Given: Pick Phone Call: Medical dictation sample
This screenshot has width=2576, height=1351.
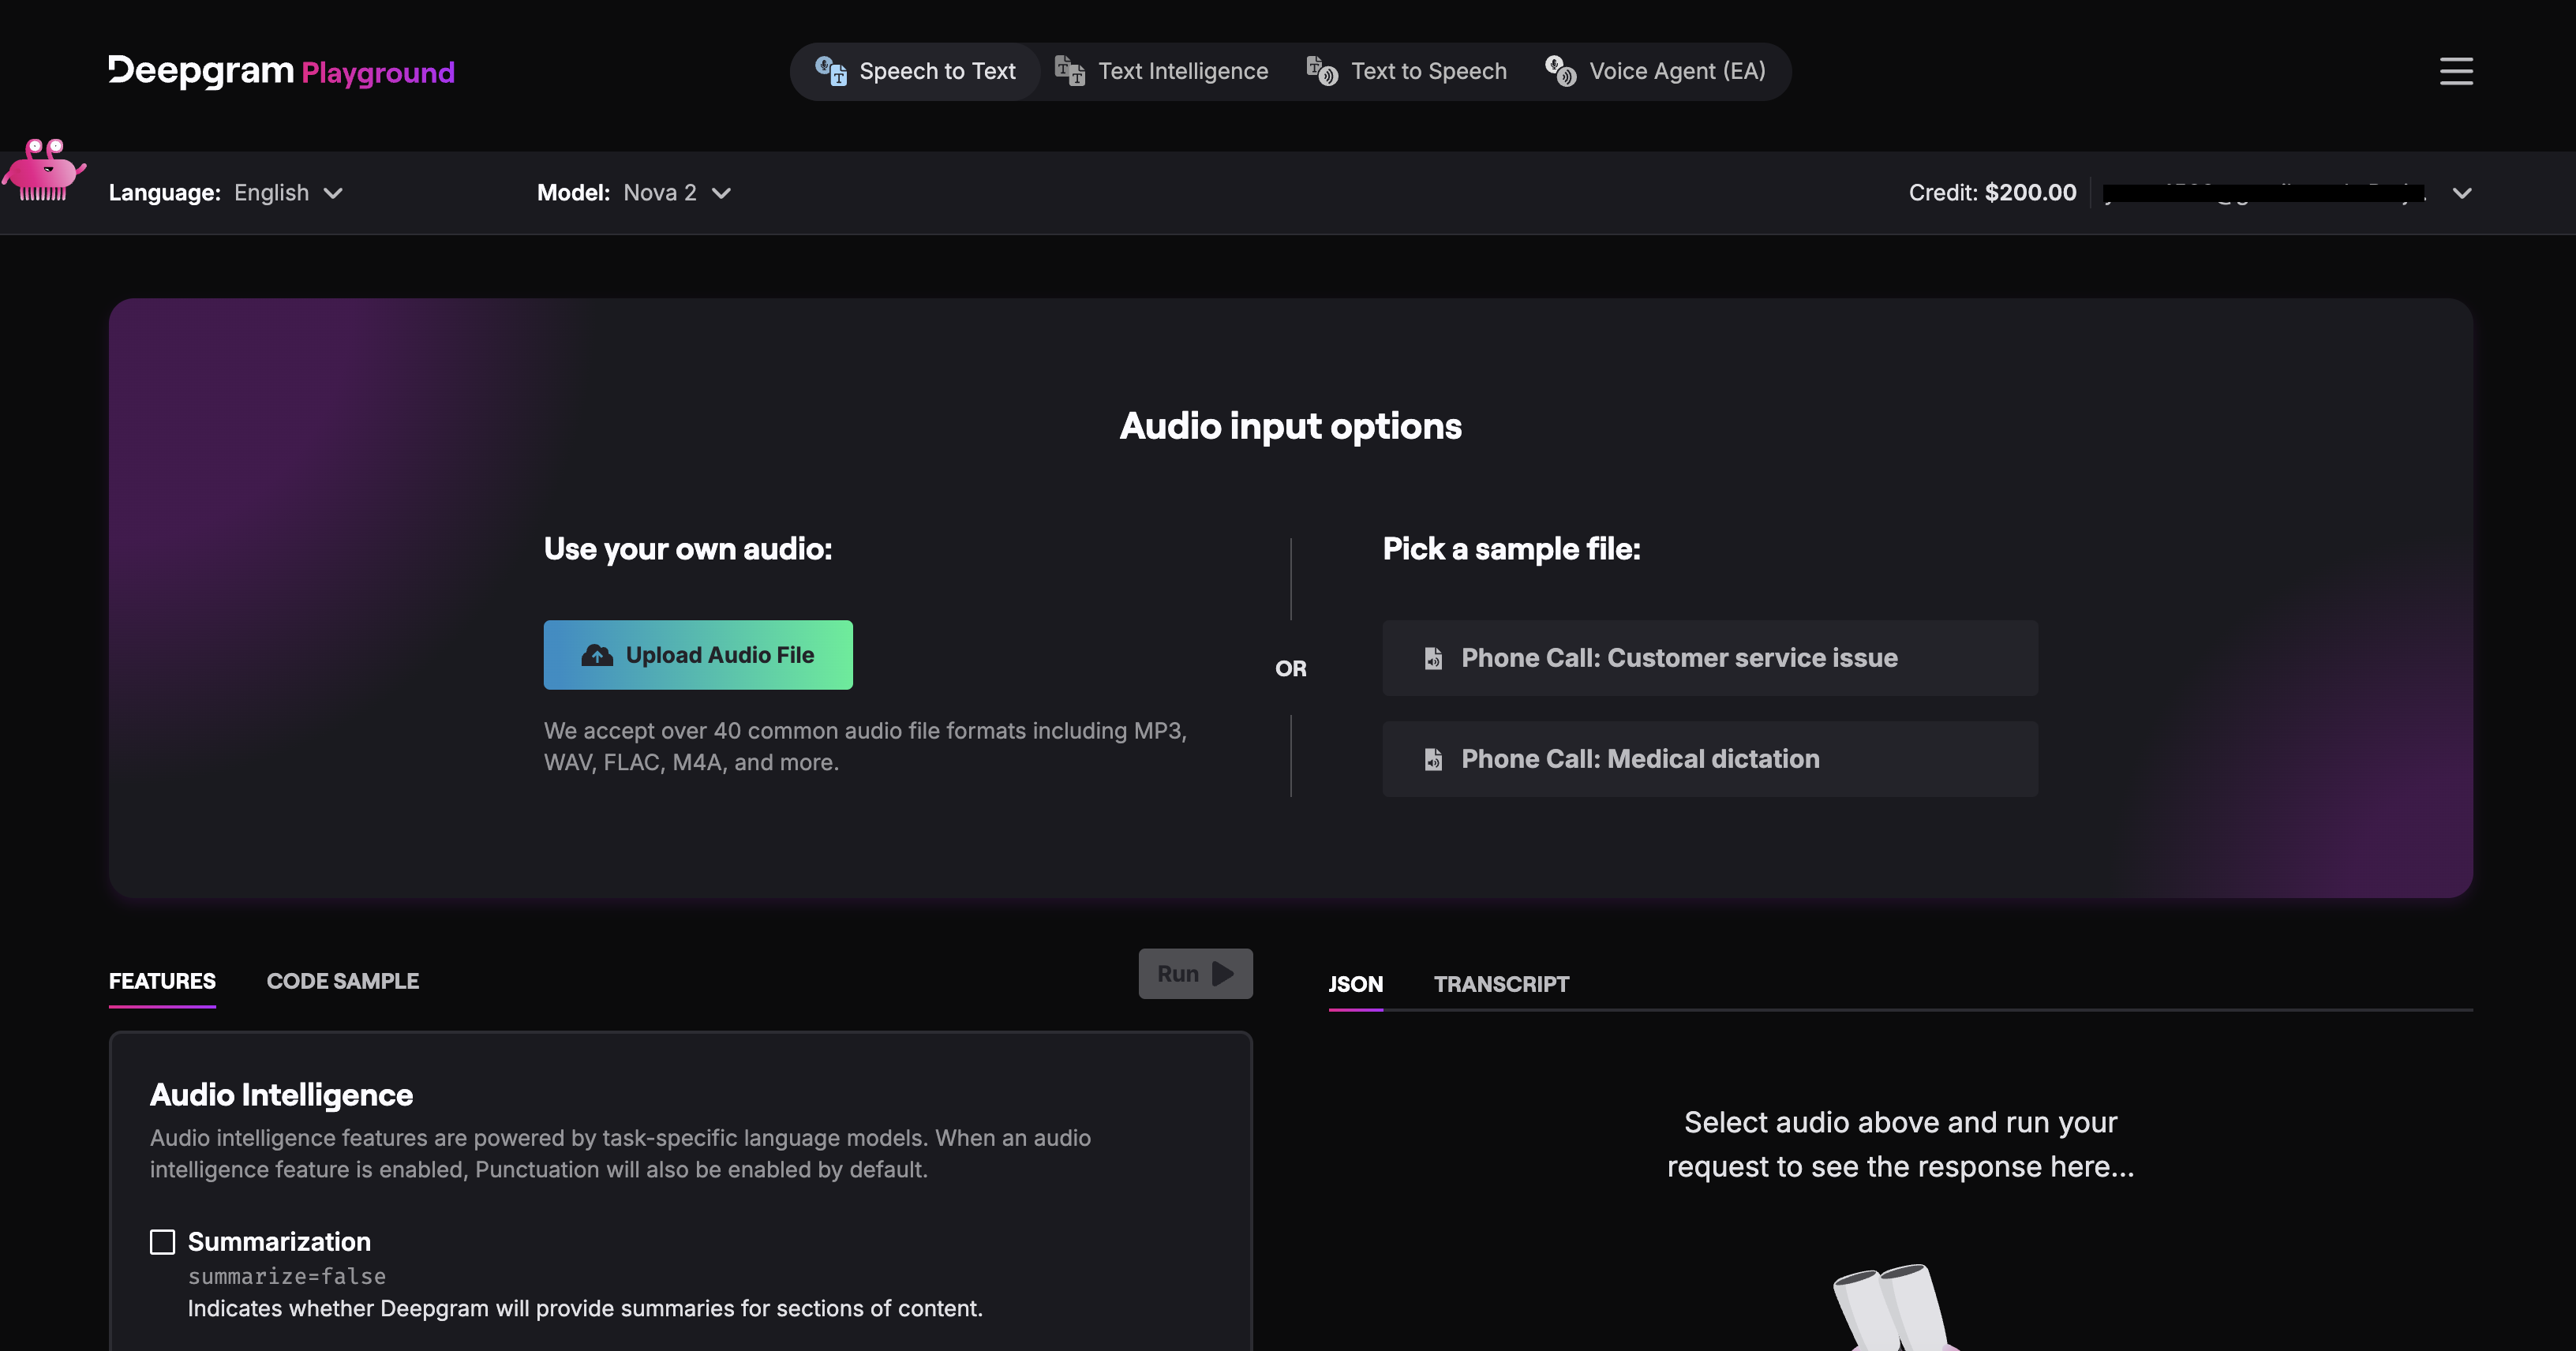Looking at the screenshot, I should (x=1710, y=759).
